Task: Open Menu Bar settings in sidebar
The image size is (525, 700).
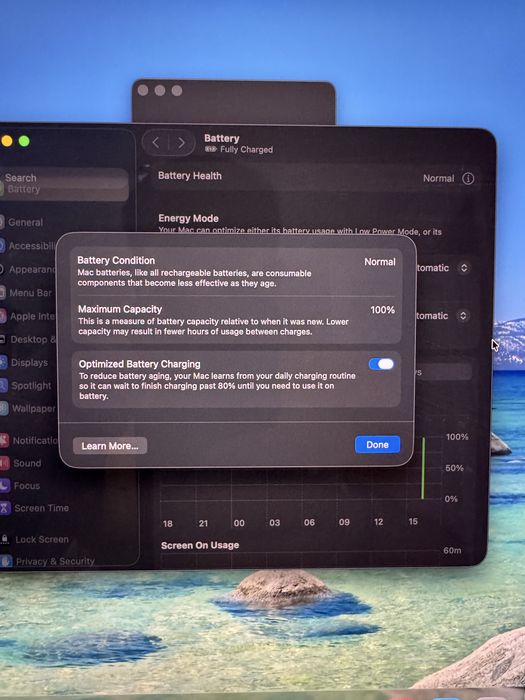Action: coord(26,293)
